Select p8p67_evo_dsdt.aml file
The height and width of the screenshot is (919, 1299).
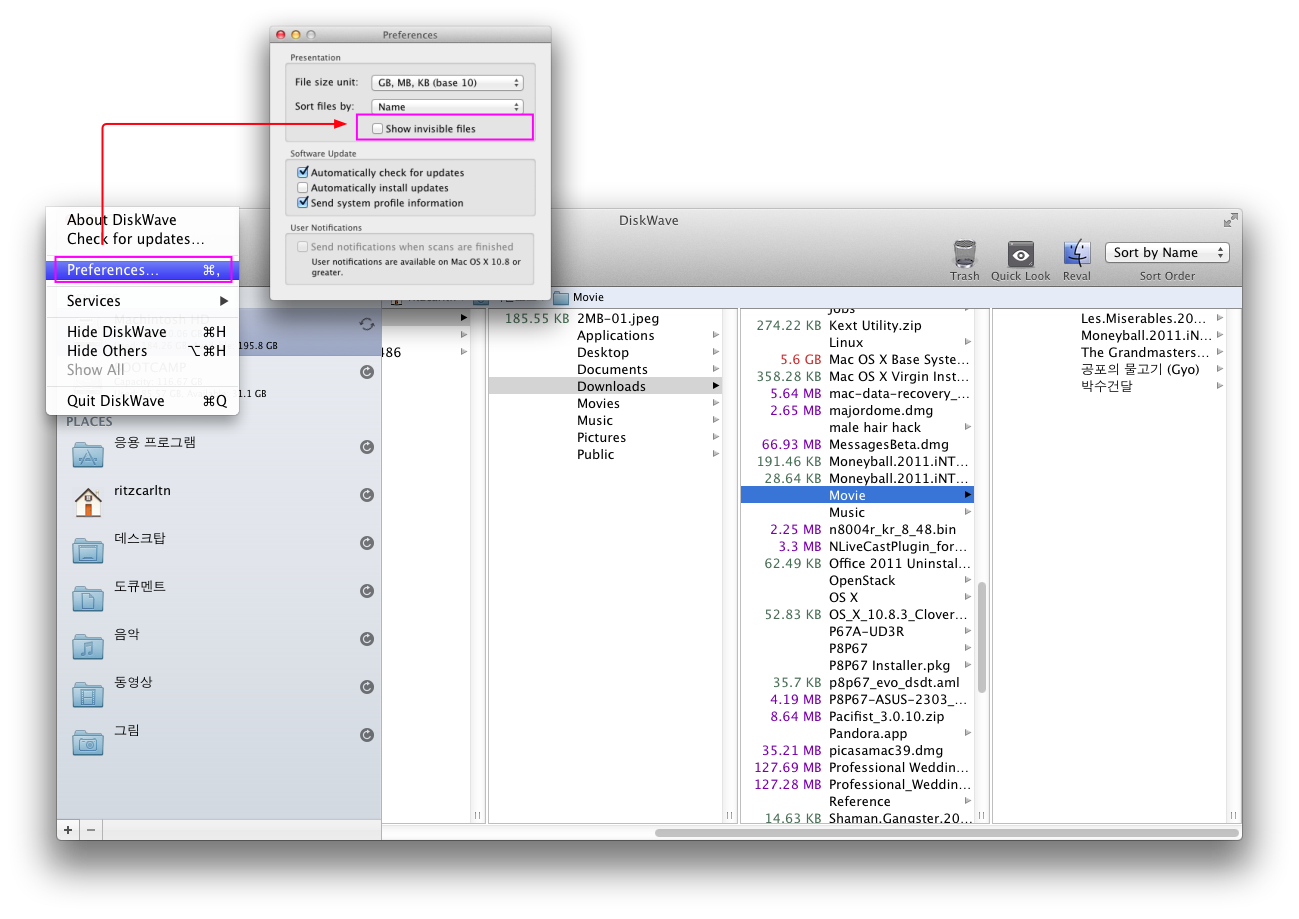point(857,683)
